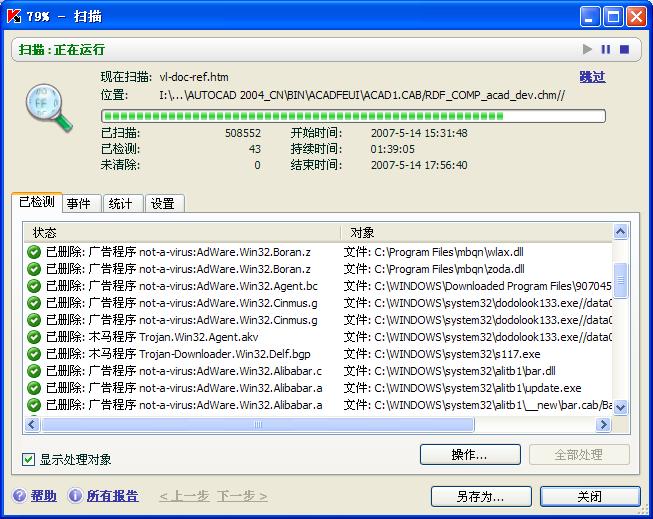This screenshot has height=519, width=653.
Task: Click the 下一步 next link
Action: (242, 496)
